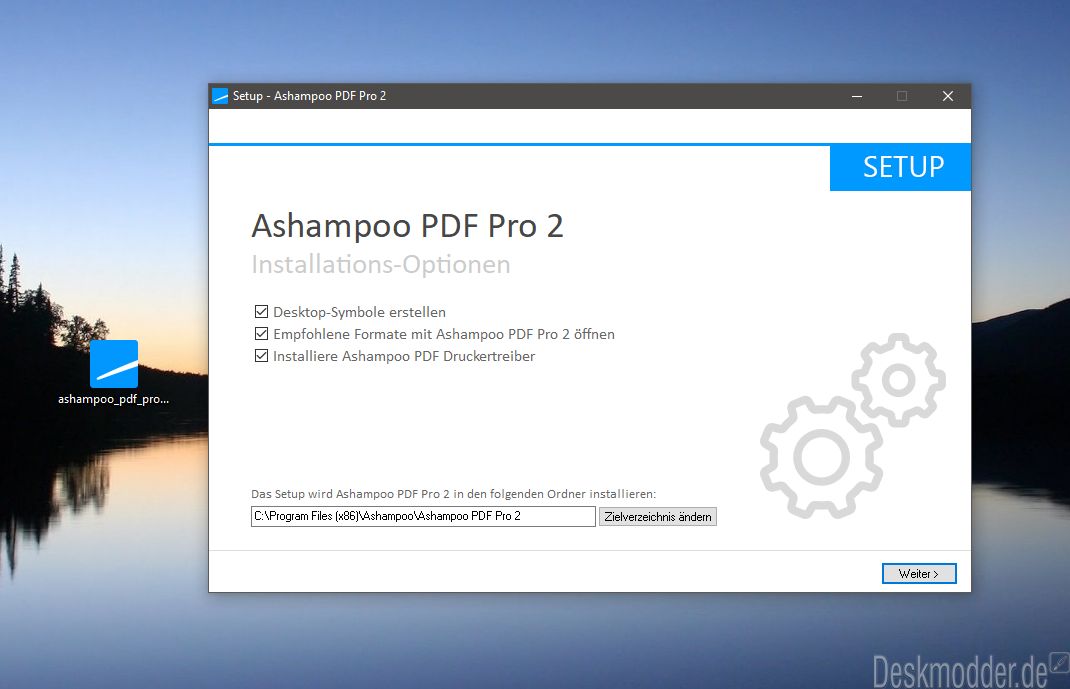Click the SETUP banner label

pos(903,167)
